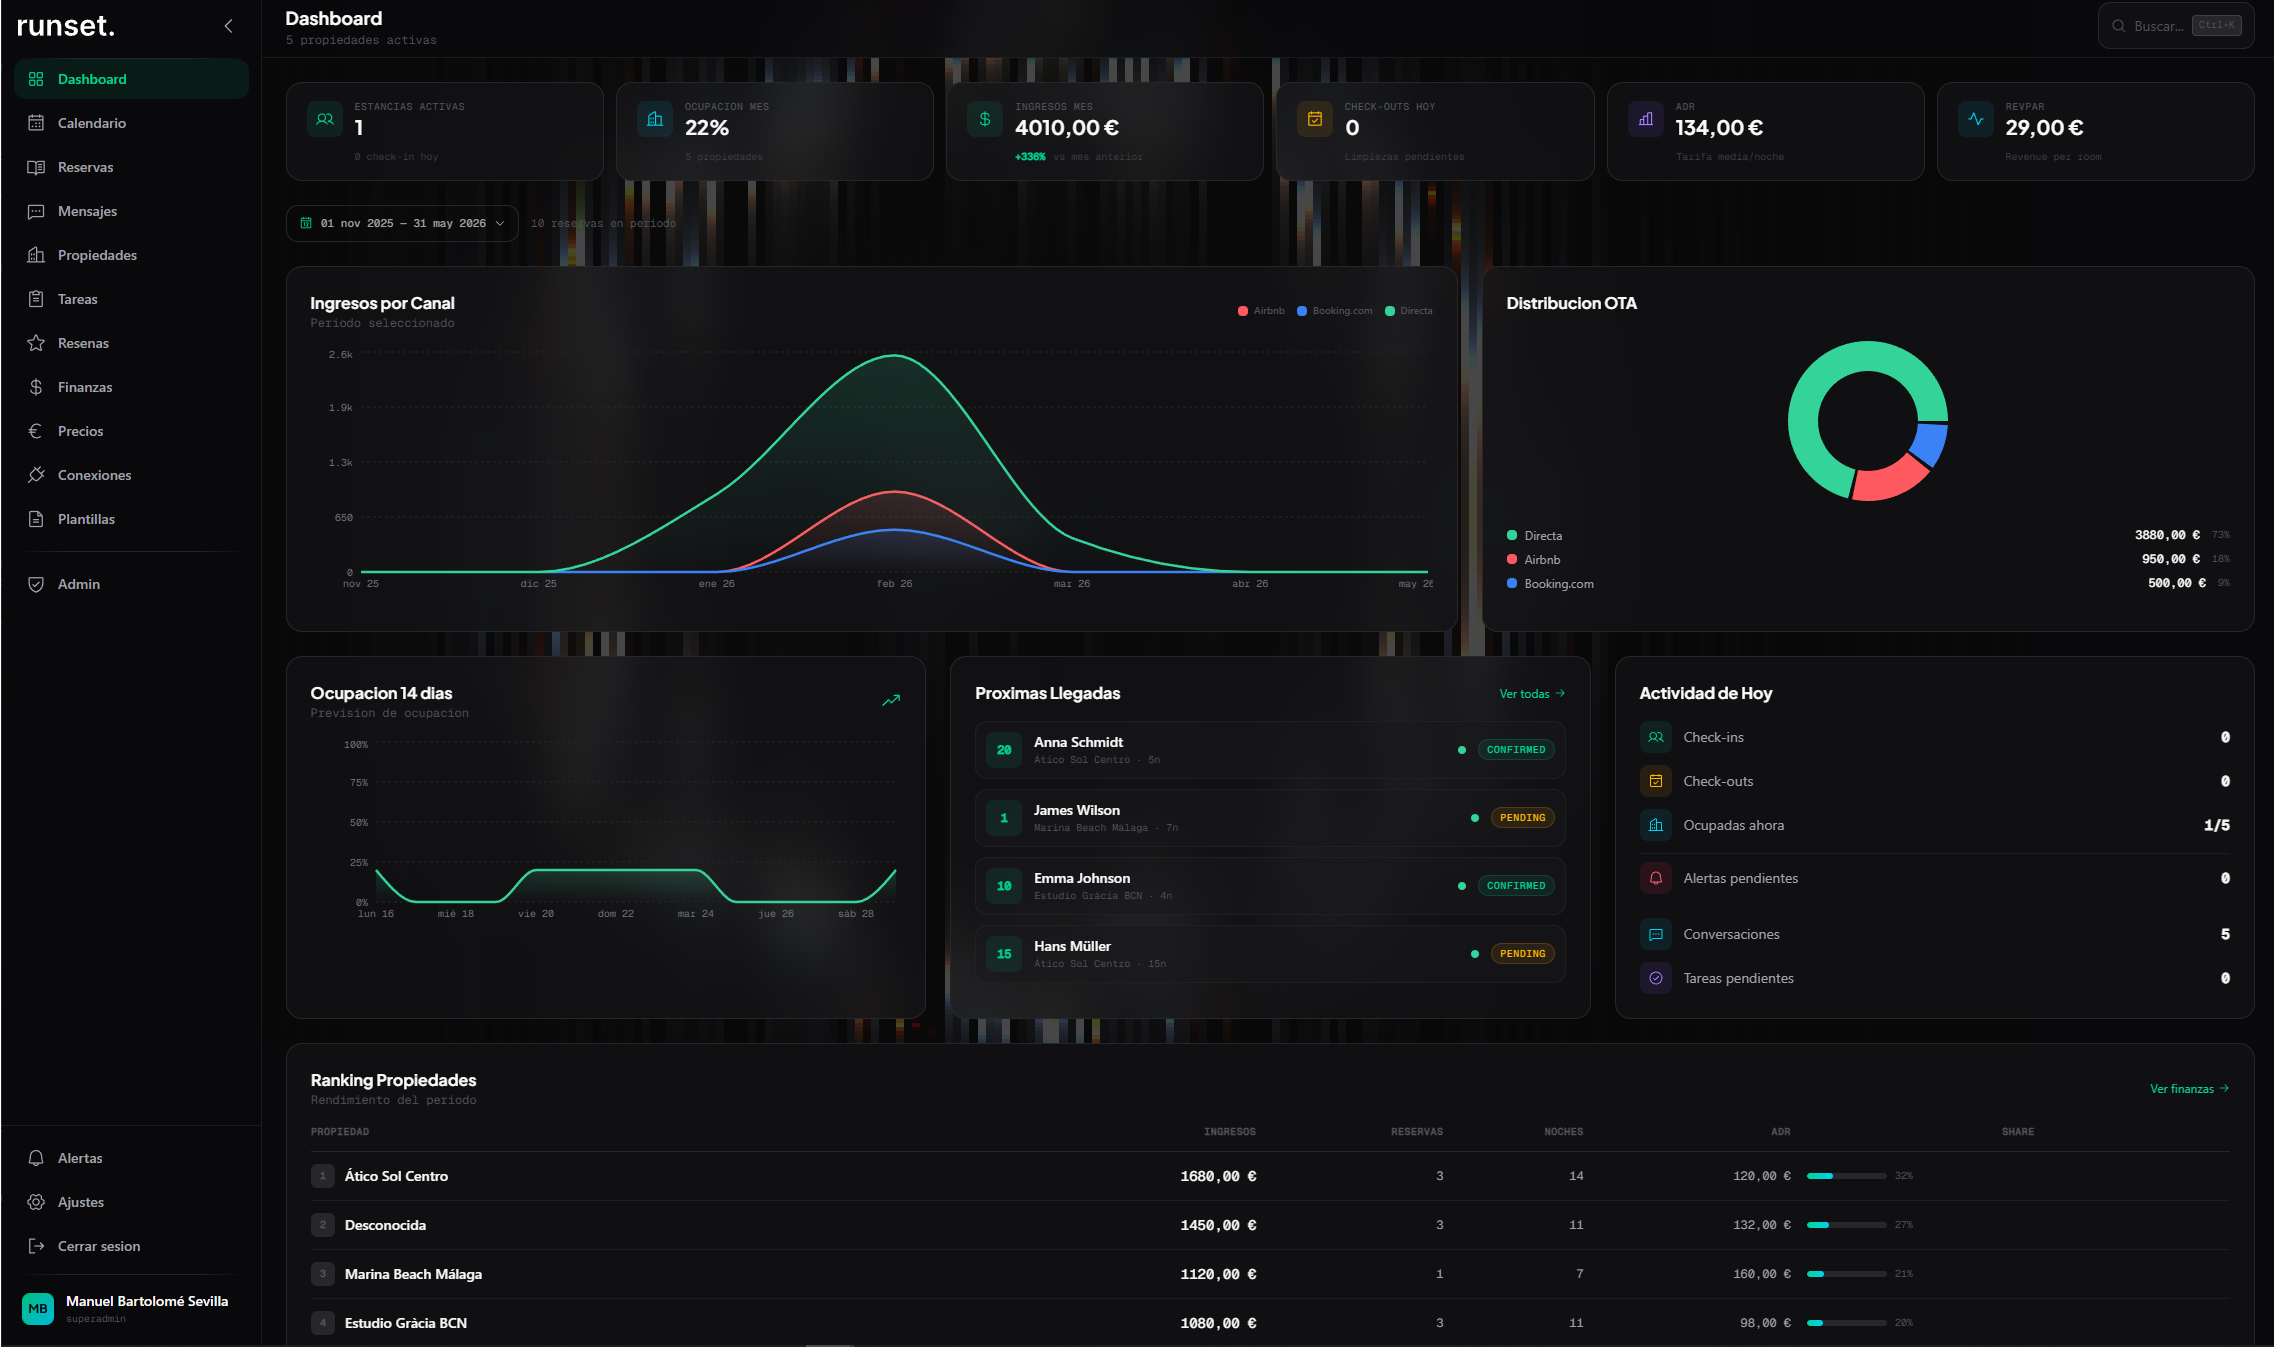Open the Finanzas panel
The height and width of the screenshot is (1347, 2274).
pos(84,387)
